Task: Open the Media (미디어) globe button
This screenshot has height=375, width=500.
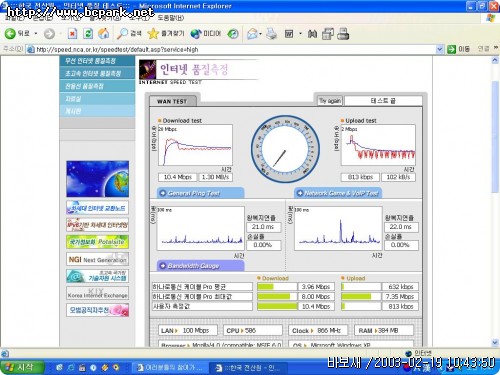Action: 205,33
